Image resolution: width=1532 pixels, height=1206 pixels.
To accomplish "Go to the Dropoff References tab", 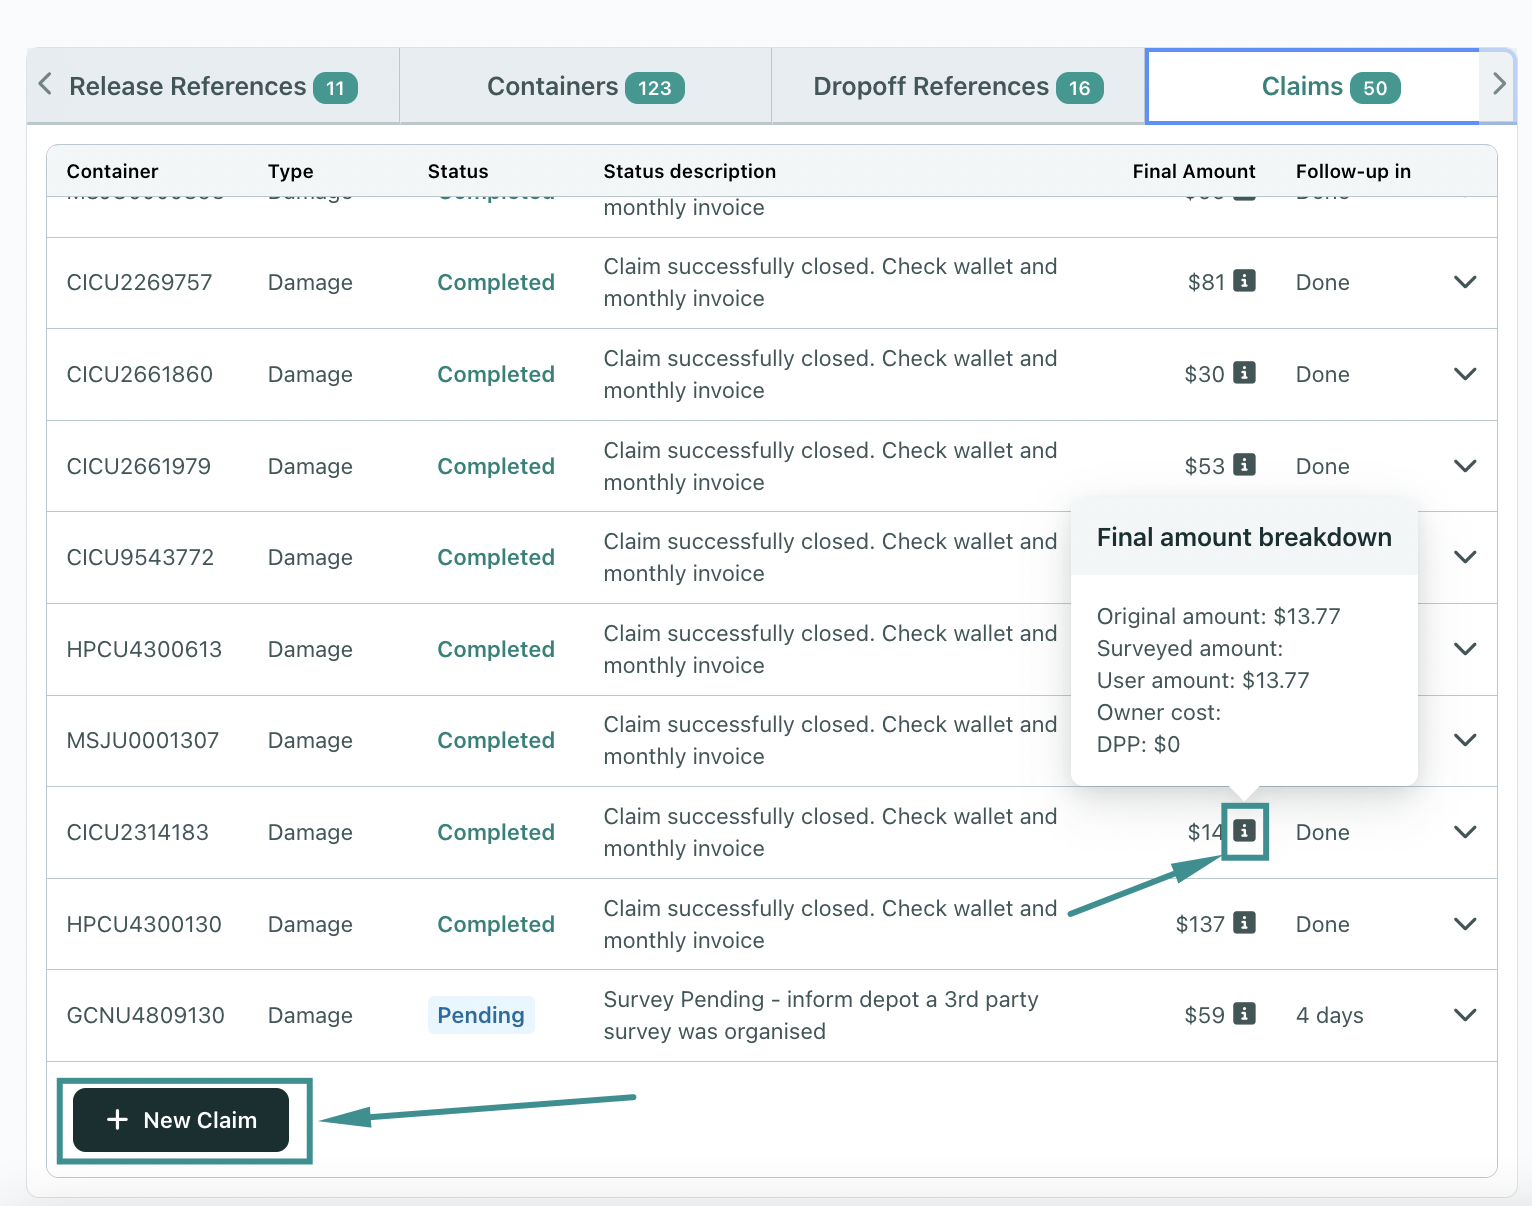I will [957, 87].
